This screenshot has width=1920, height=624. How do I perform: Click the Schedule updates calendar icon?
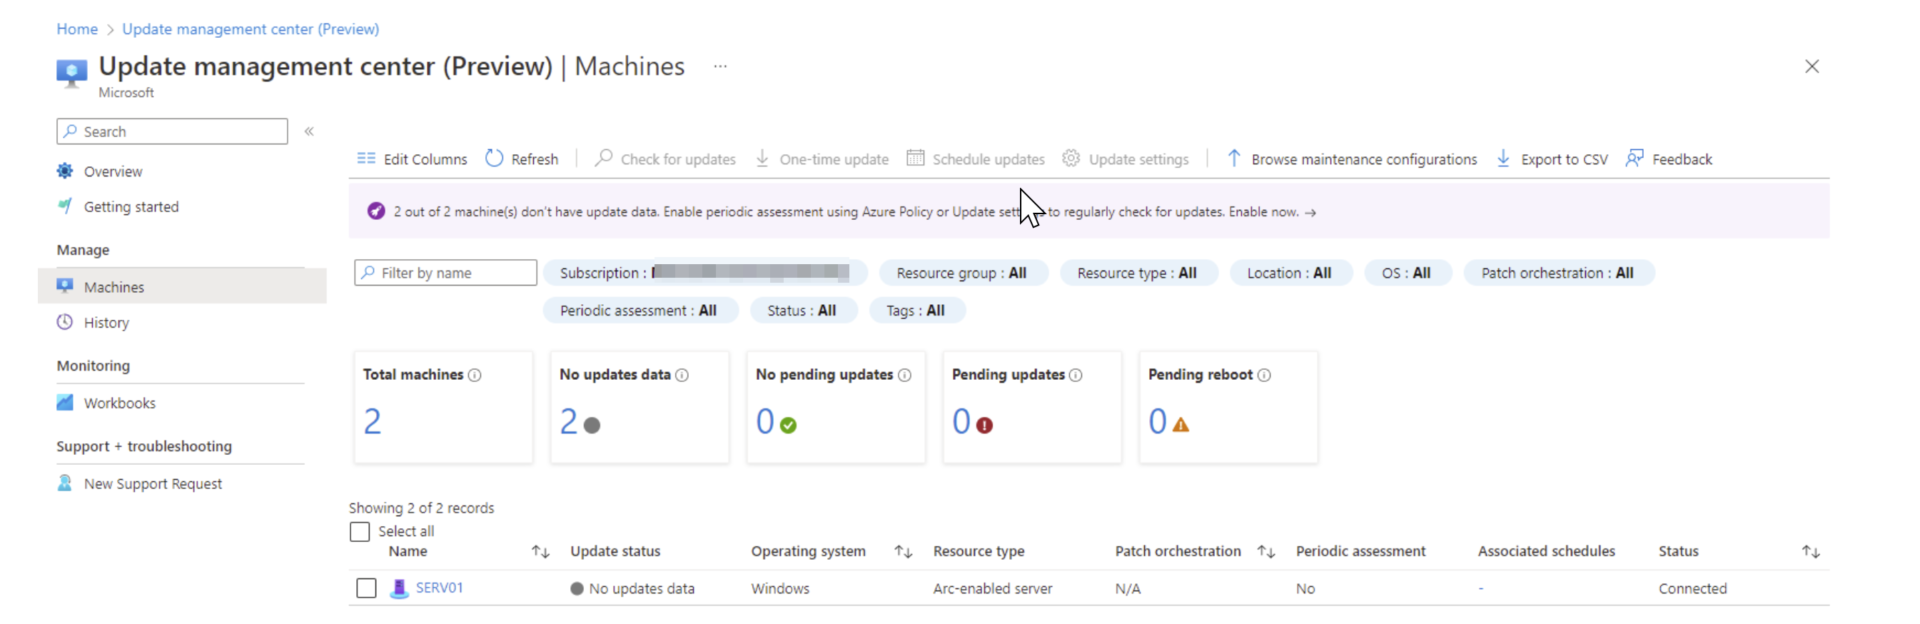coord(915,158)
